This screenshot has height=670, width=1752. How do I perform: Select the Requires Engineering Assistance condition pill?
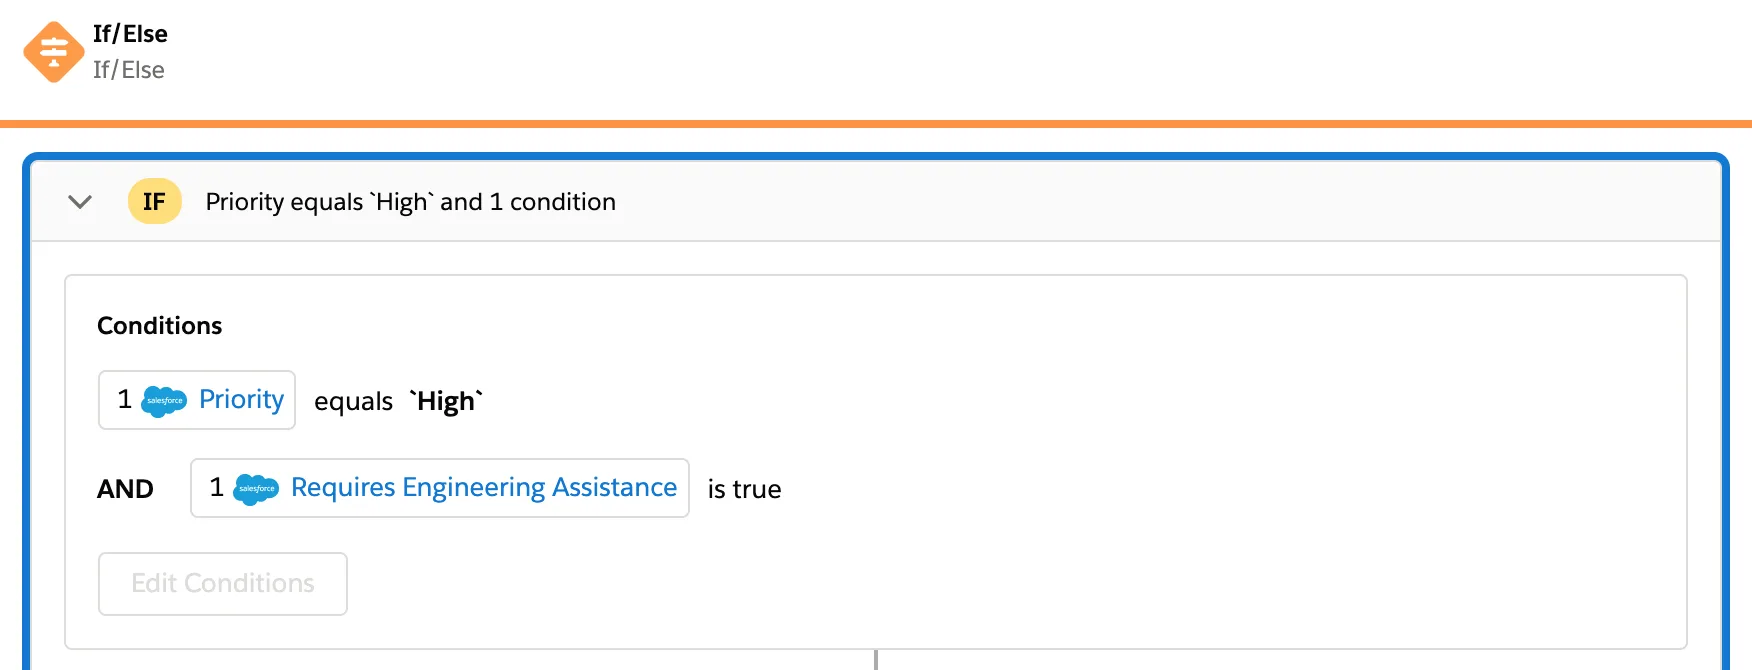(440, 488)
